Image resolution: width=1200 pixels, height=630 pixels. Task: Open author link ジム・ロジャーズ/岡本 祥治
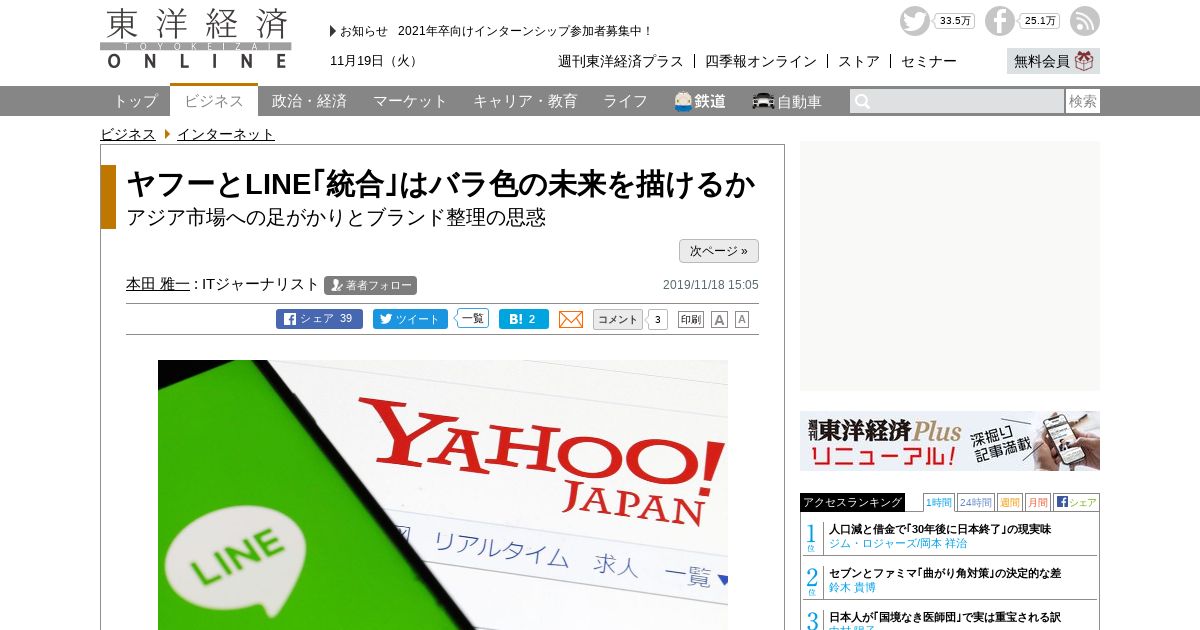tap(898, 543)
